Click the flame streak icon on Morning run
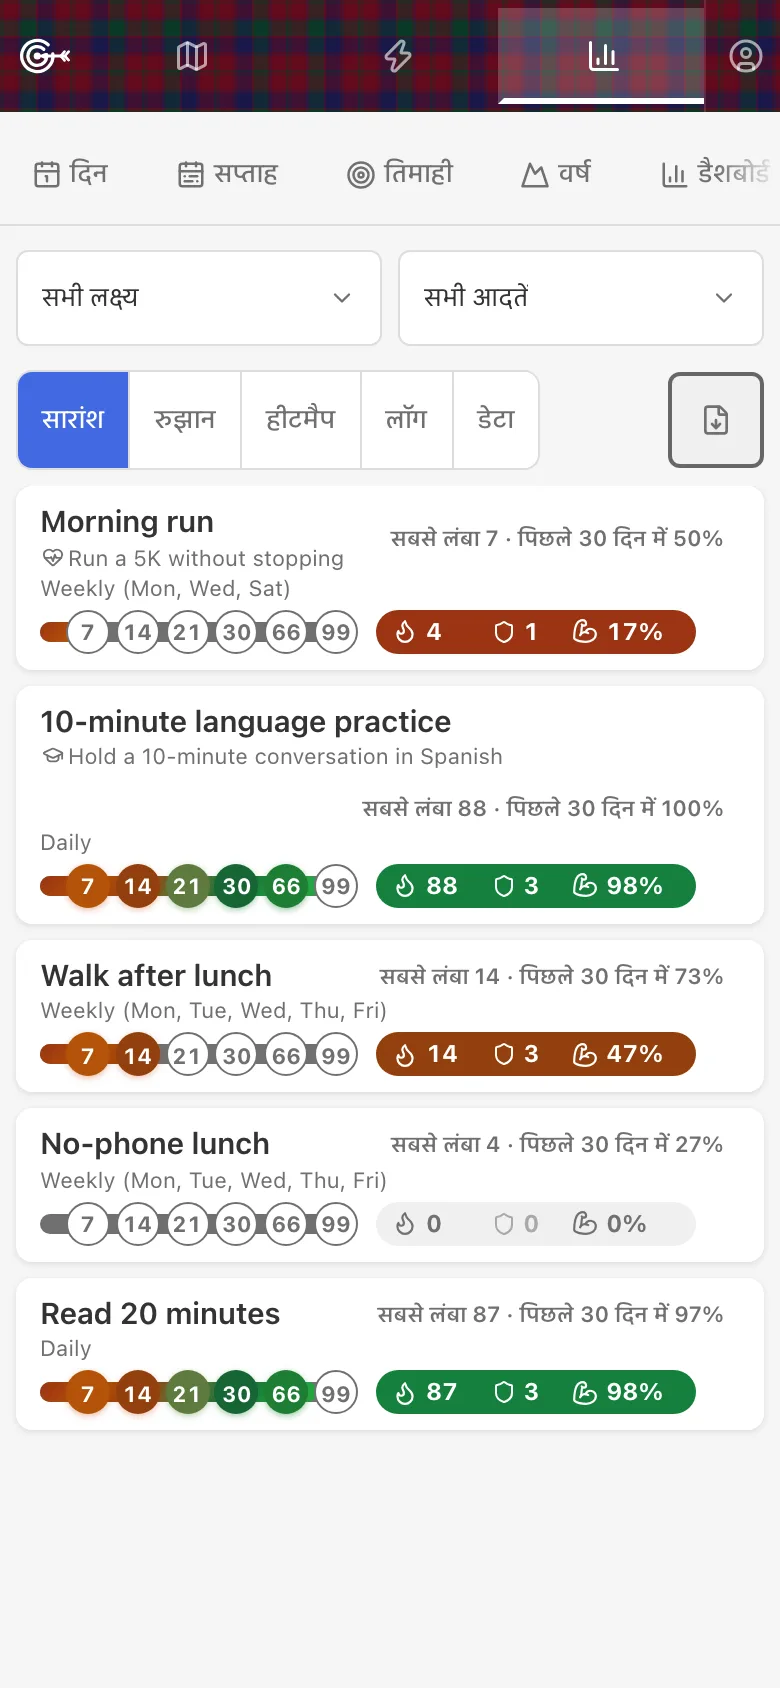The image size is (780, 1688). coord(405,632)
